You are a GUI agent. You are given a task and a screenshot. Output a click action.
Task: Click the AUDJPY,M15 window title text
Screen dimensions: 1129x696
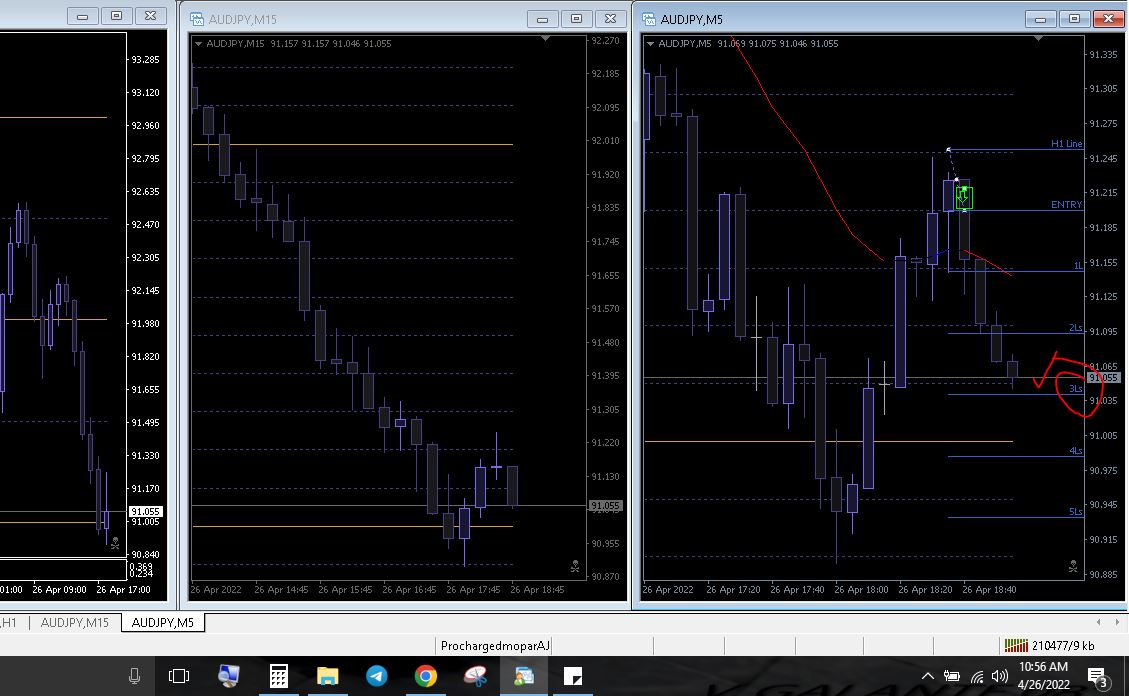[x=243, y=19]
